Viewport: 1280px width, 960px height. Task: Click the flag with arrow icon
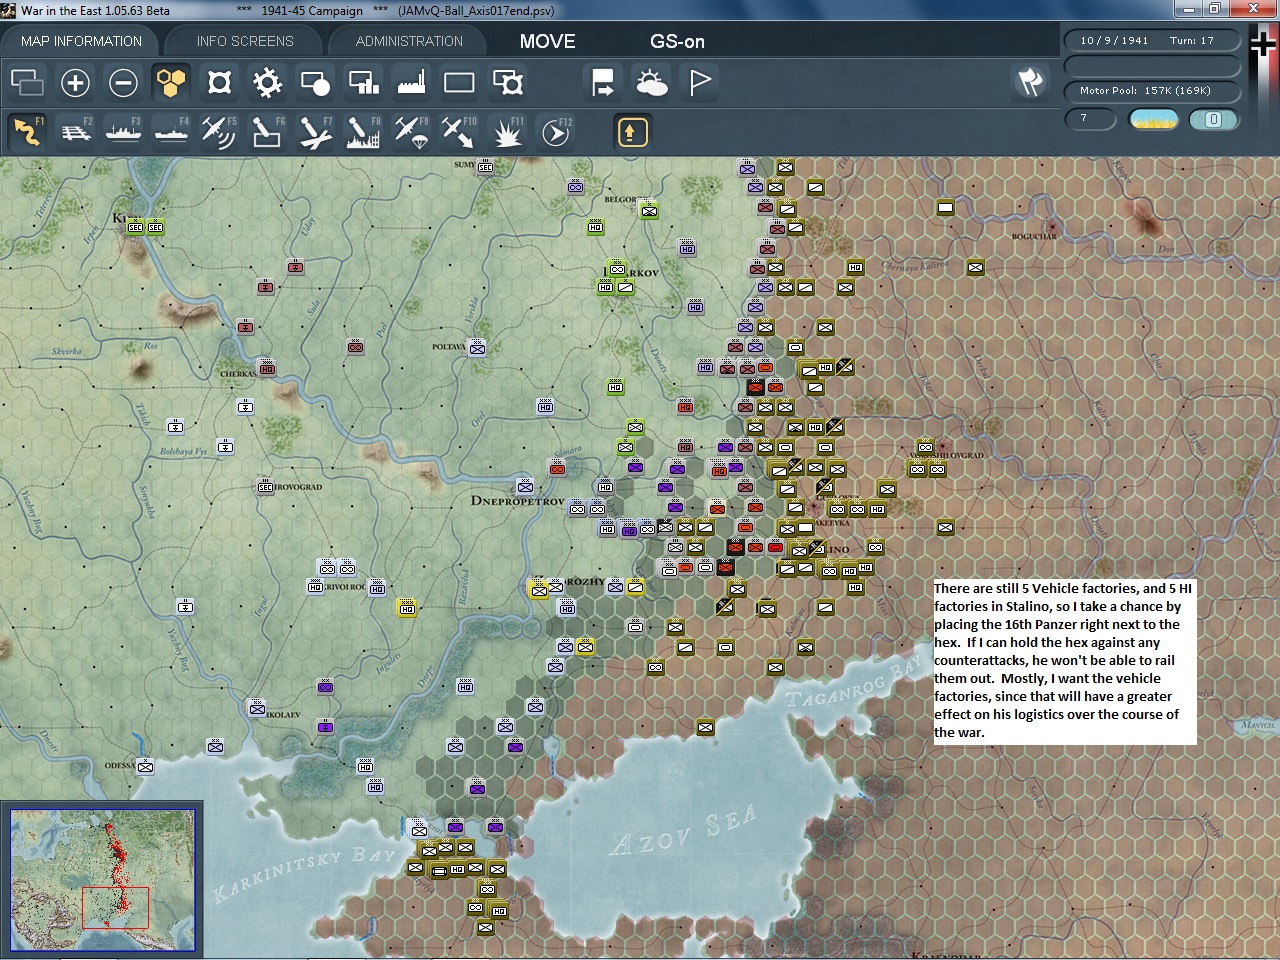603,82
